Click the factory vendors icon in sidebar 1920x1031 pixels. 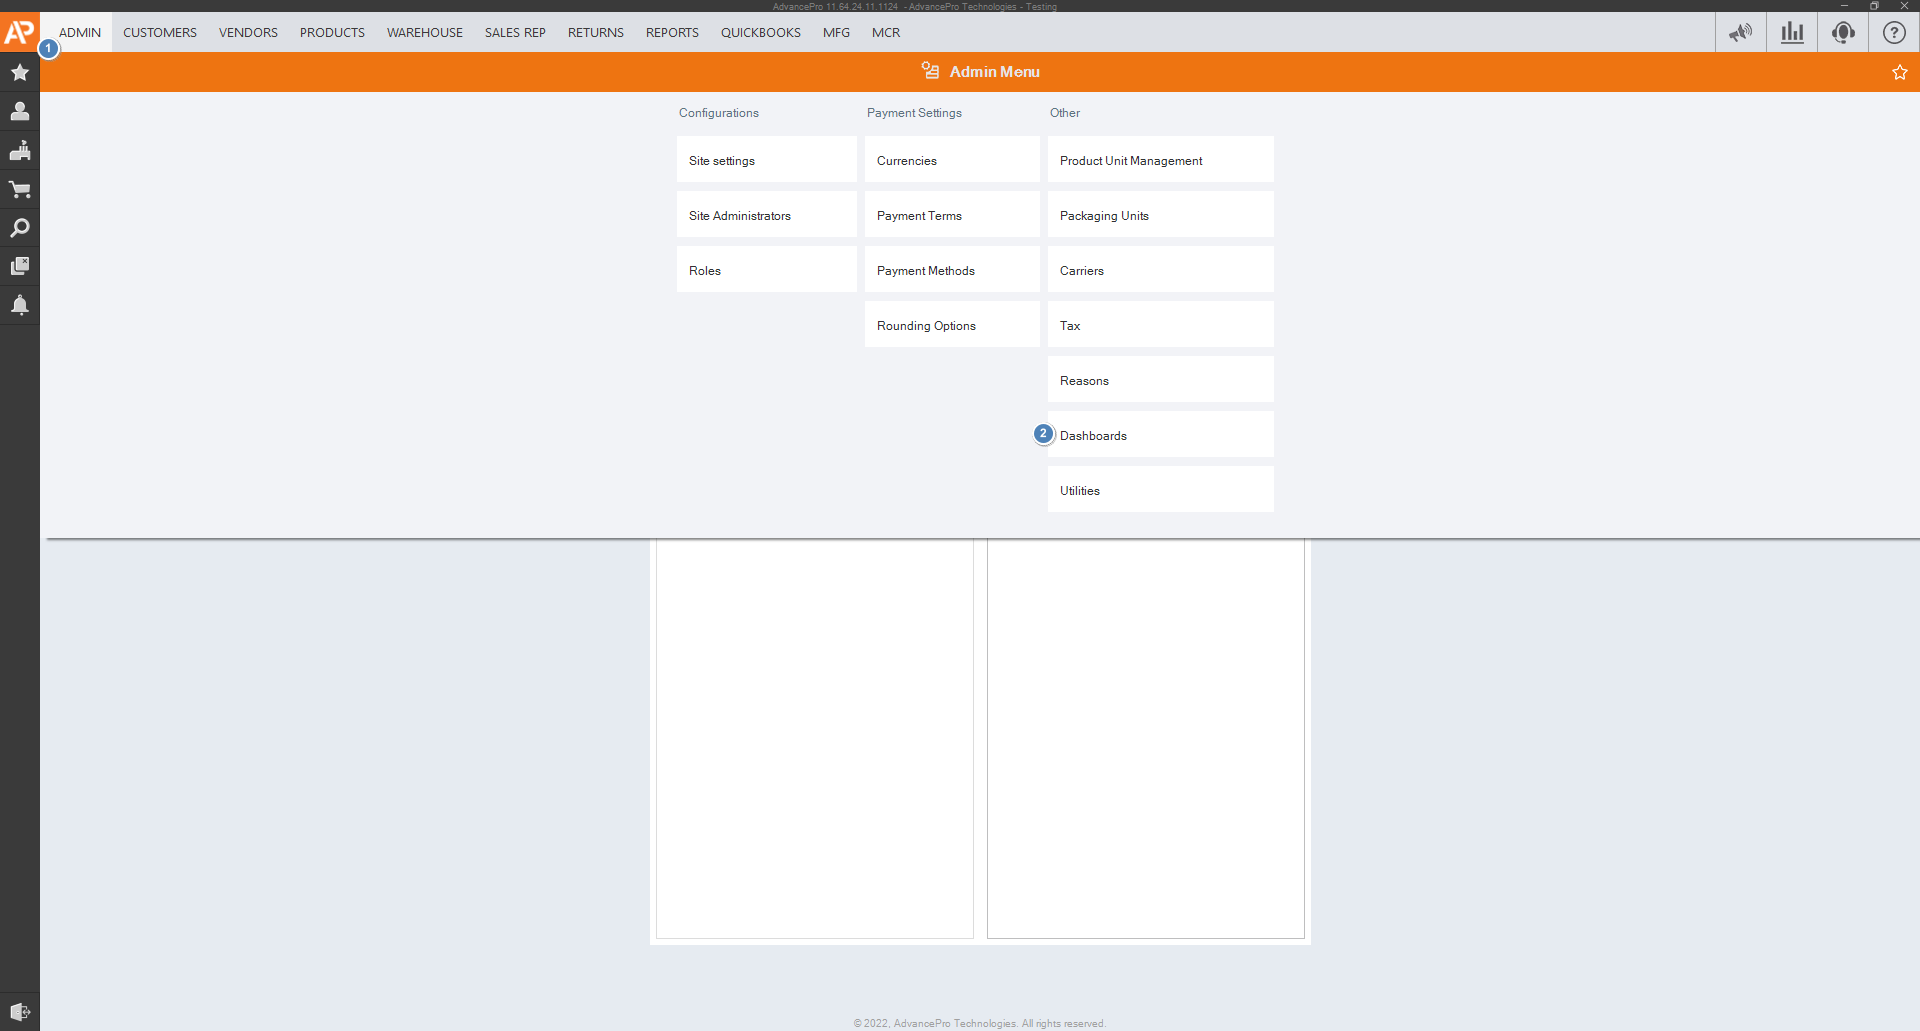(19, 150)
